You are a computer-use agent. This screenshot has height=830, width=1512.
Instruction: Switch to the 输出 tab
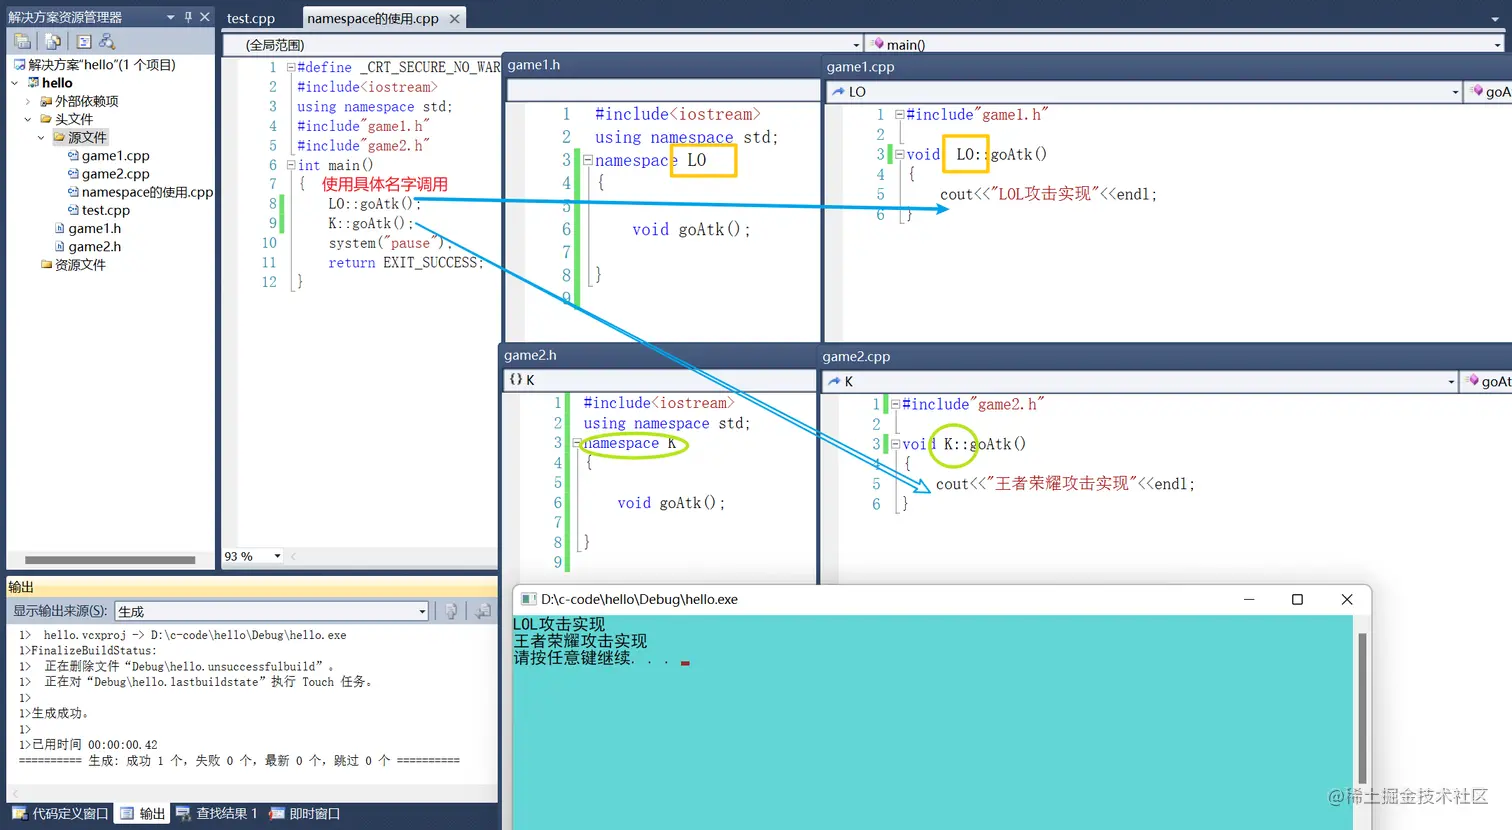point(142,814)
